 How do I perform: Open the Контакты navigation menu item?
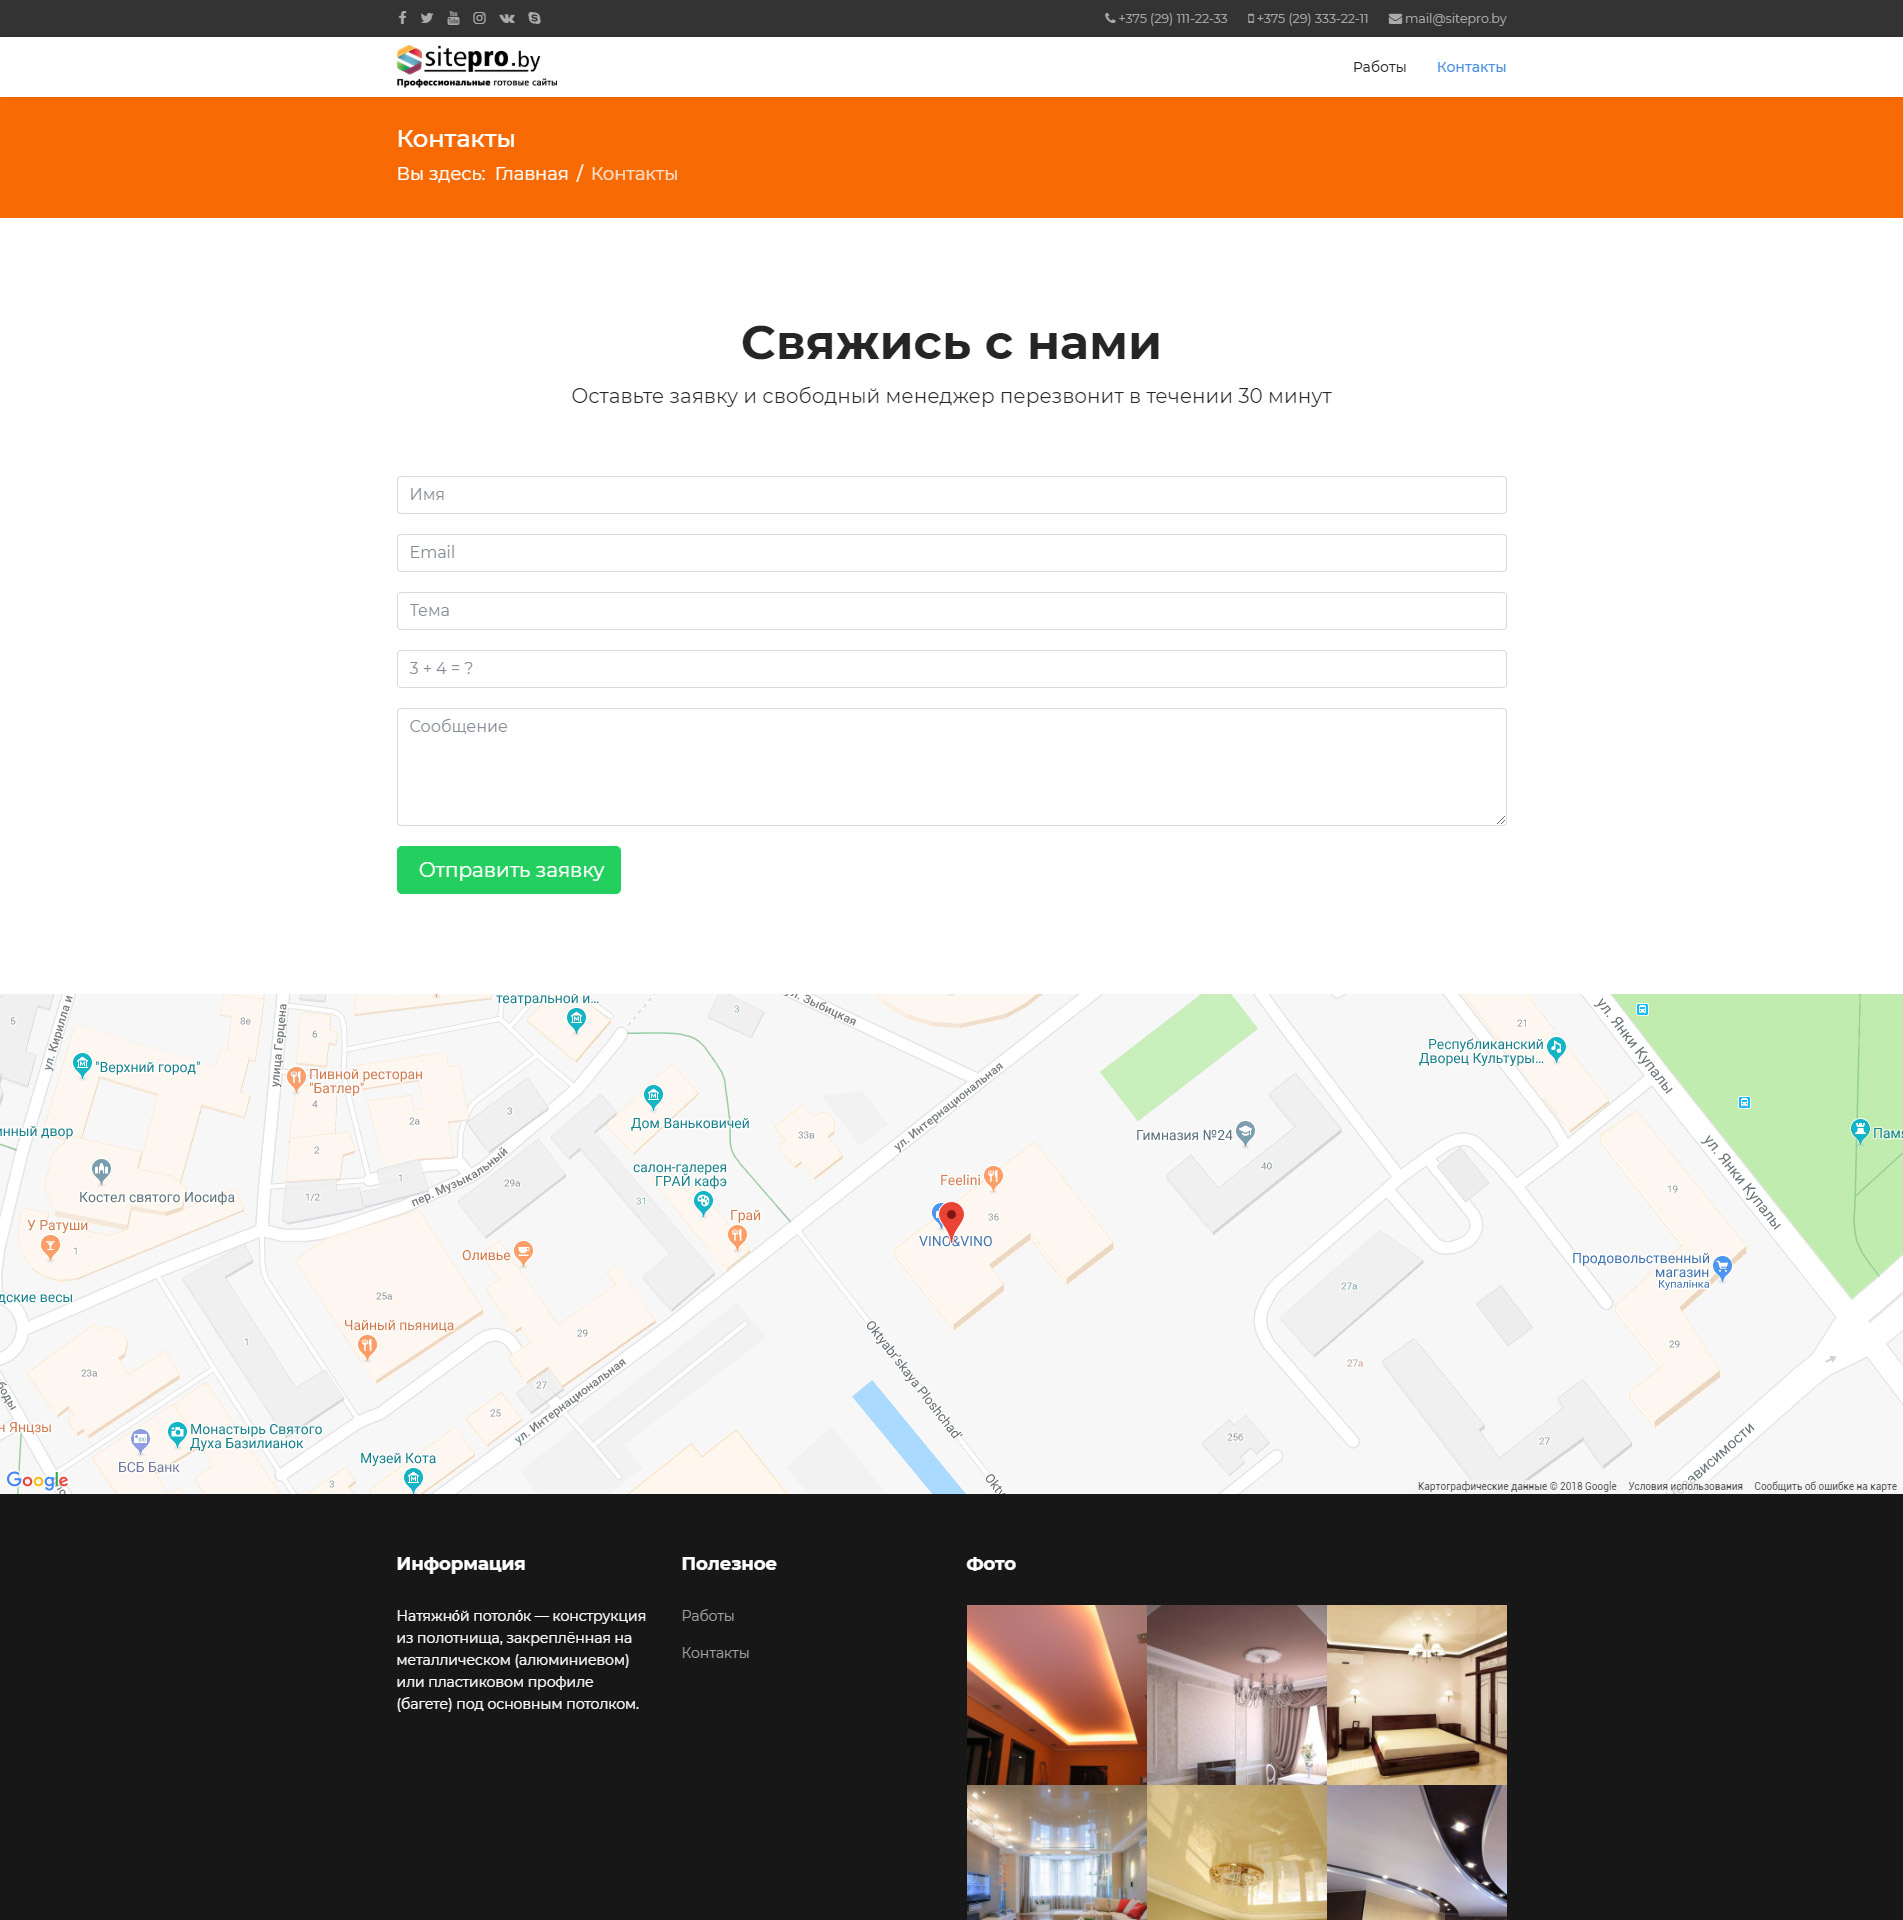pyautogui.click(x=1471, y=67)
